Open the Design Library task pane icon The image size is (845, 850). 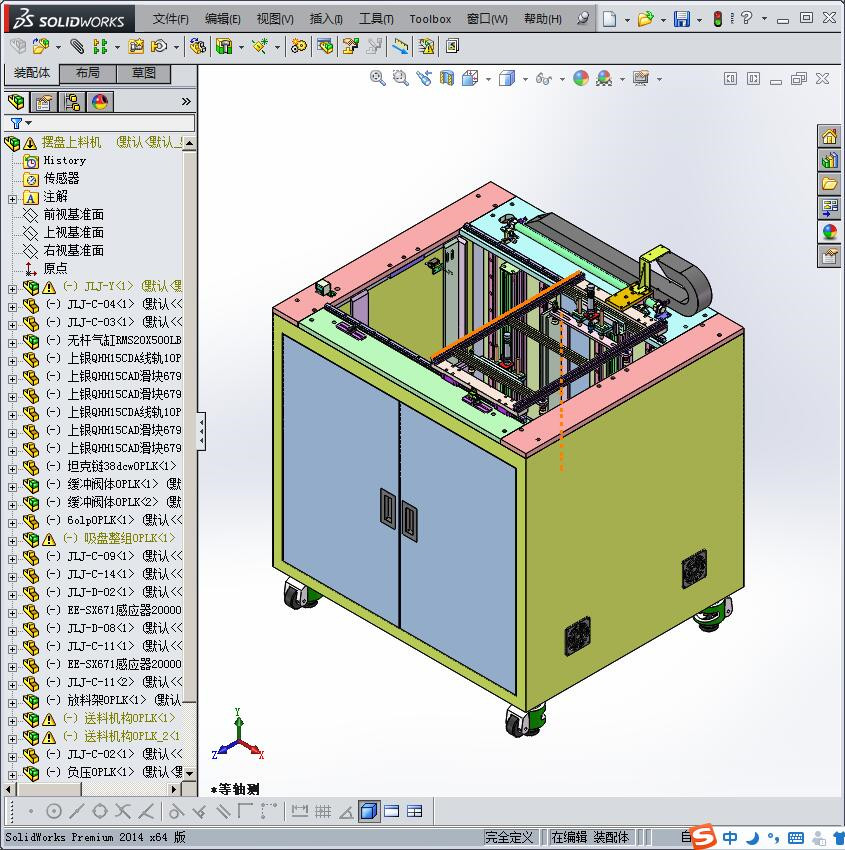click(x=829, y=160)
